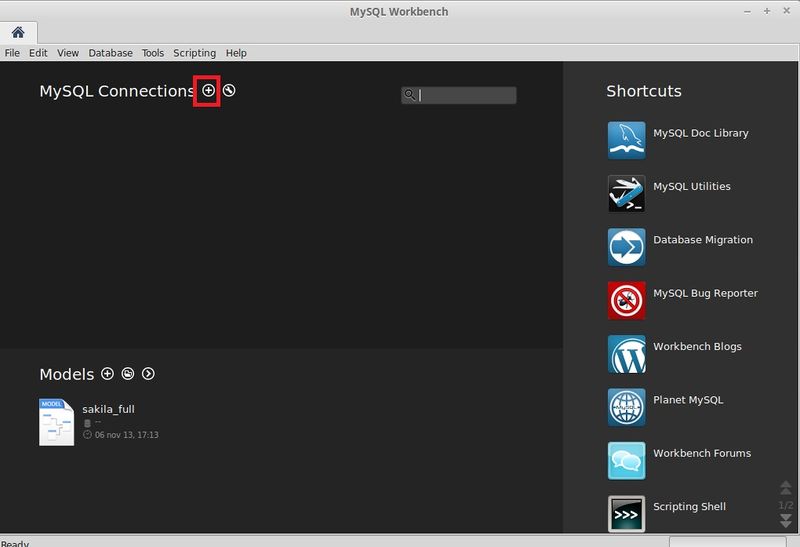Click the Scripting Shell label
Image resolution: width=800 pixels, height=547 pixels.
[x=689, y=506]
